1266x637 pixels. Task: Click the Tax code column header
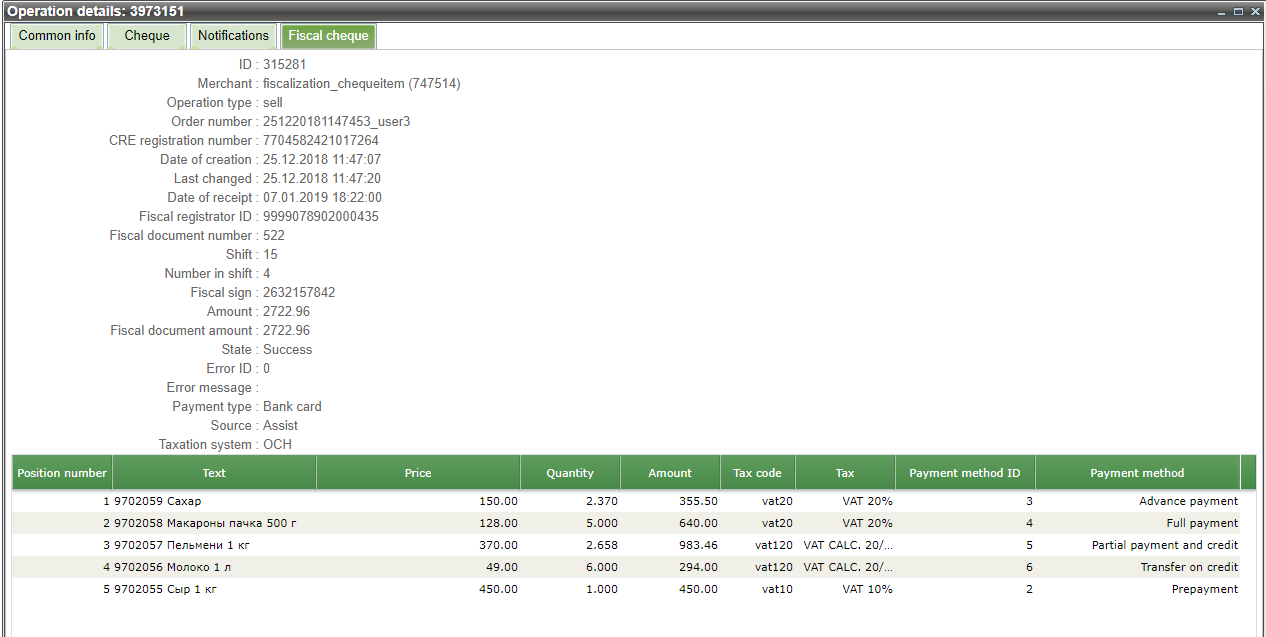(757, 473)
